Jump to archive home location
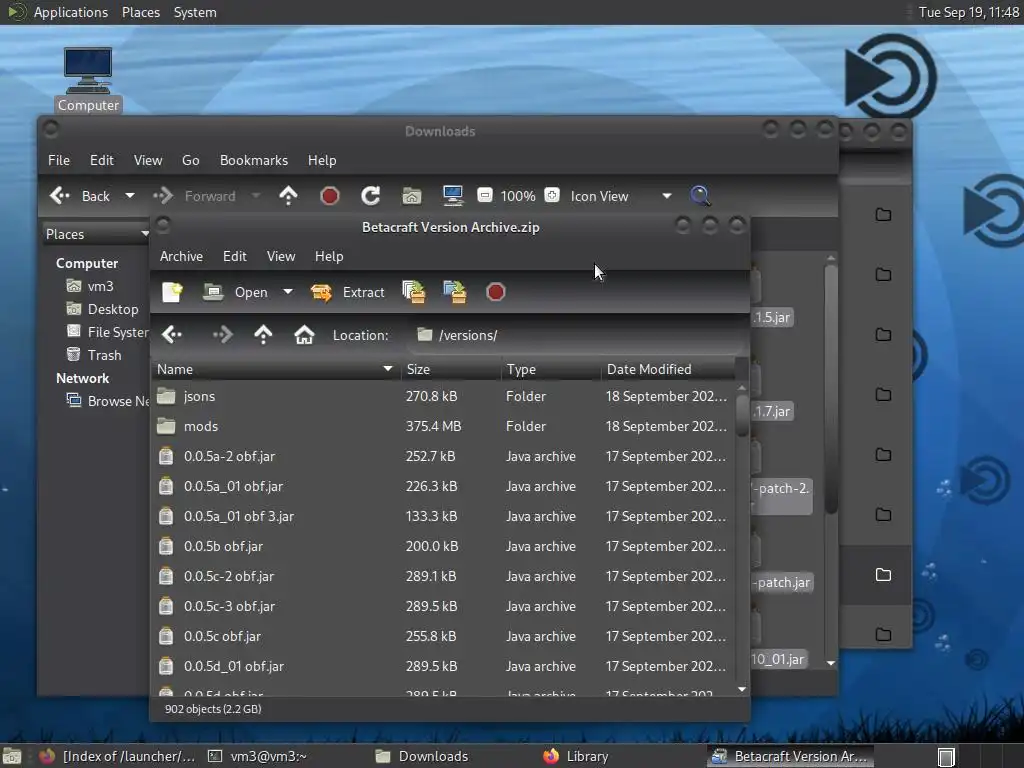The height and width of the screenshot is (768, 1024). (304, 335)
